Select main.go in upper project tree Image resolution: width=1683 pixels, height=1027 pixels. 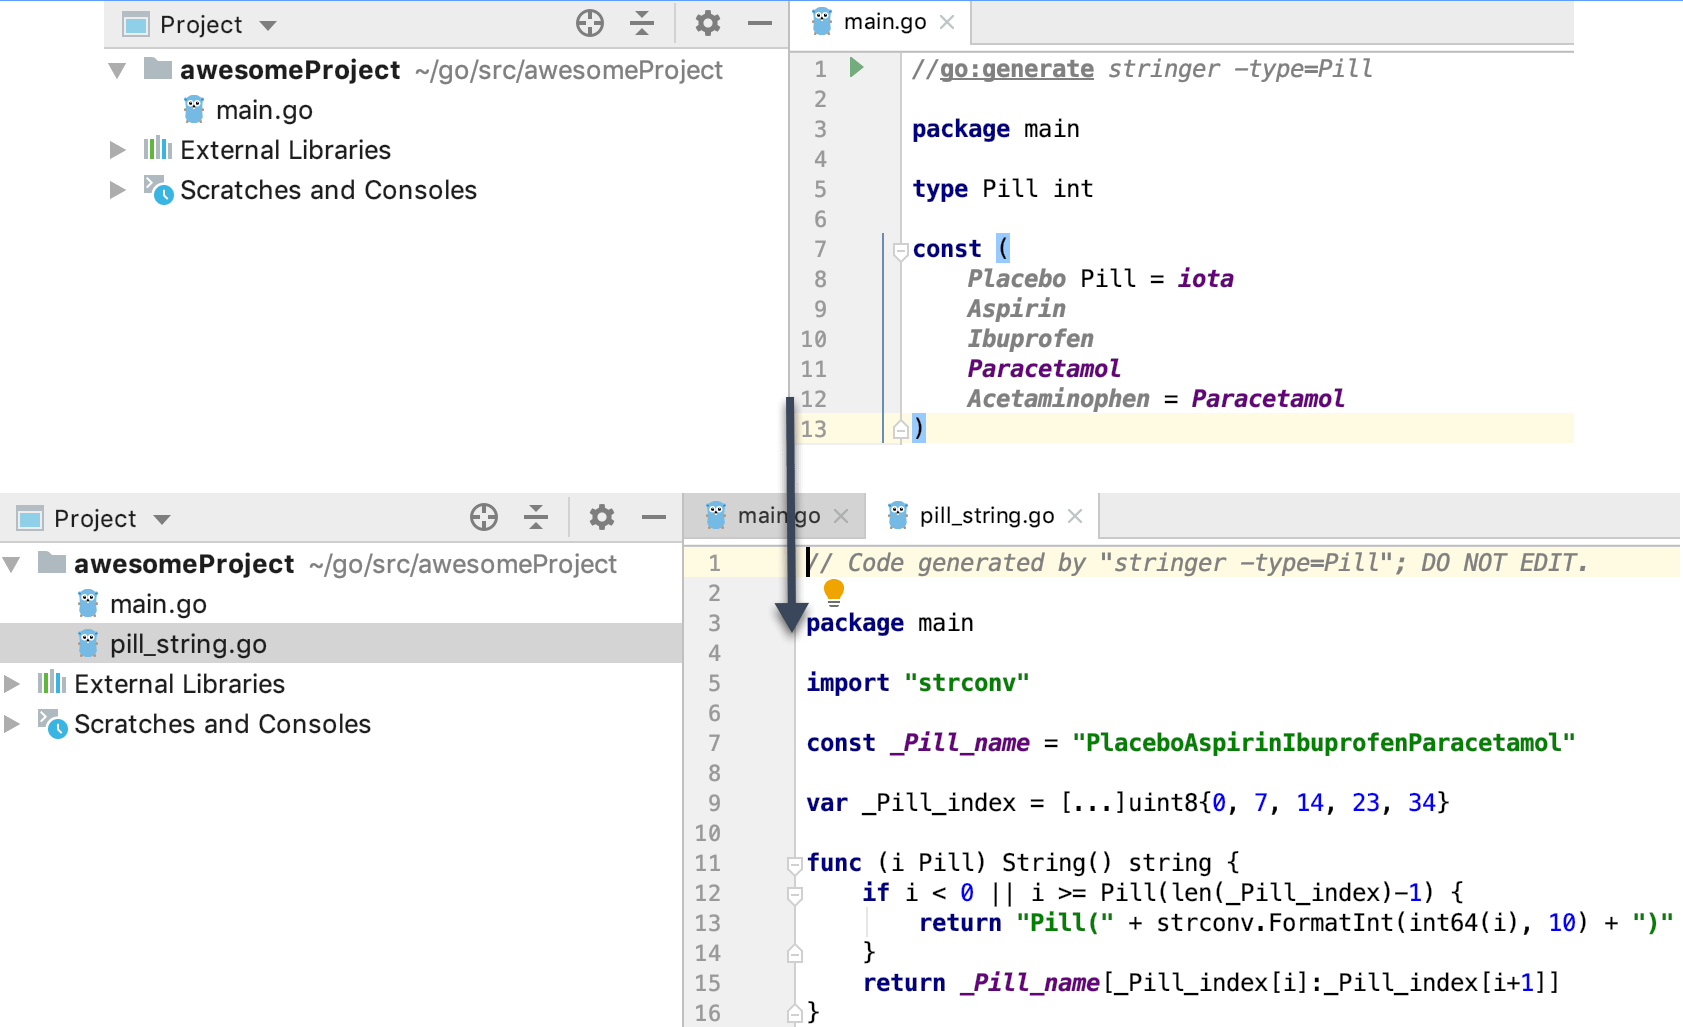264,110
